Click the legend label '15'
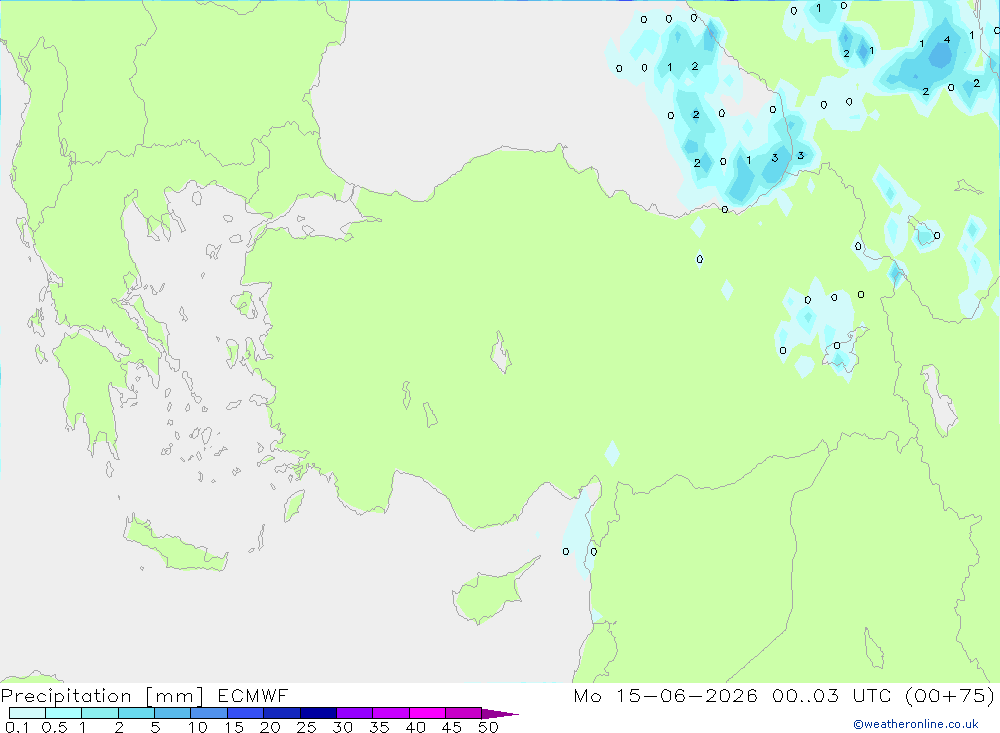Image resolution: width=1000 pixels, height=733 pixels. tap(234, 727)
